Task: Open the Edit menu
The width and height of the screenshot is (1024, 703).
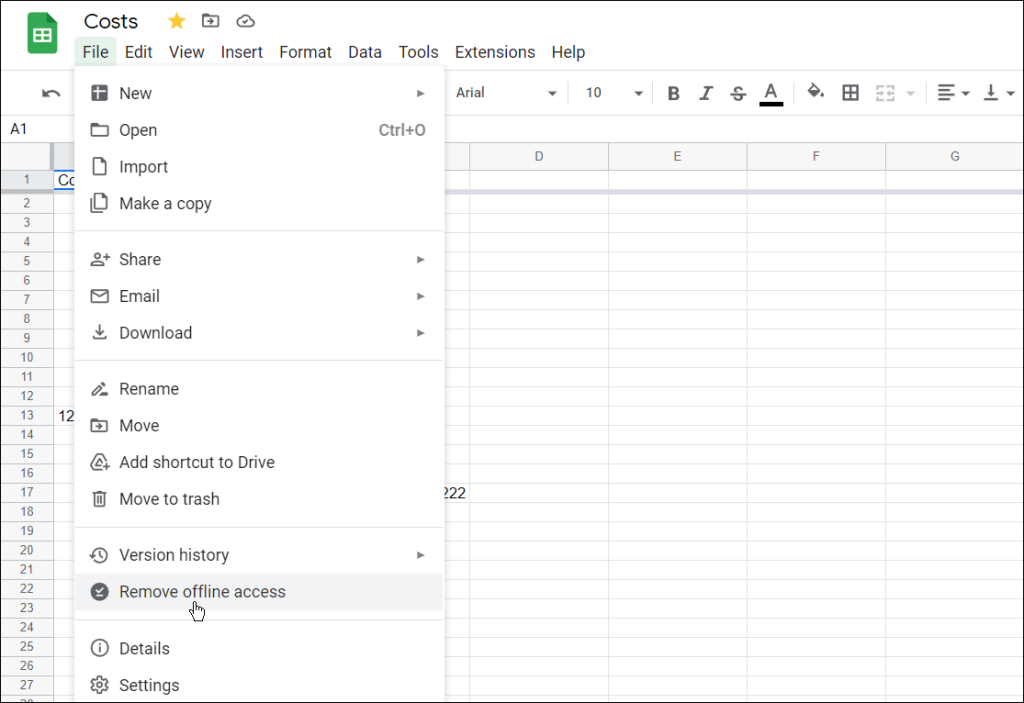Action: pos(138,52)
